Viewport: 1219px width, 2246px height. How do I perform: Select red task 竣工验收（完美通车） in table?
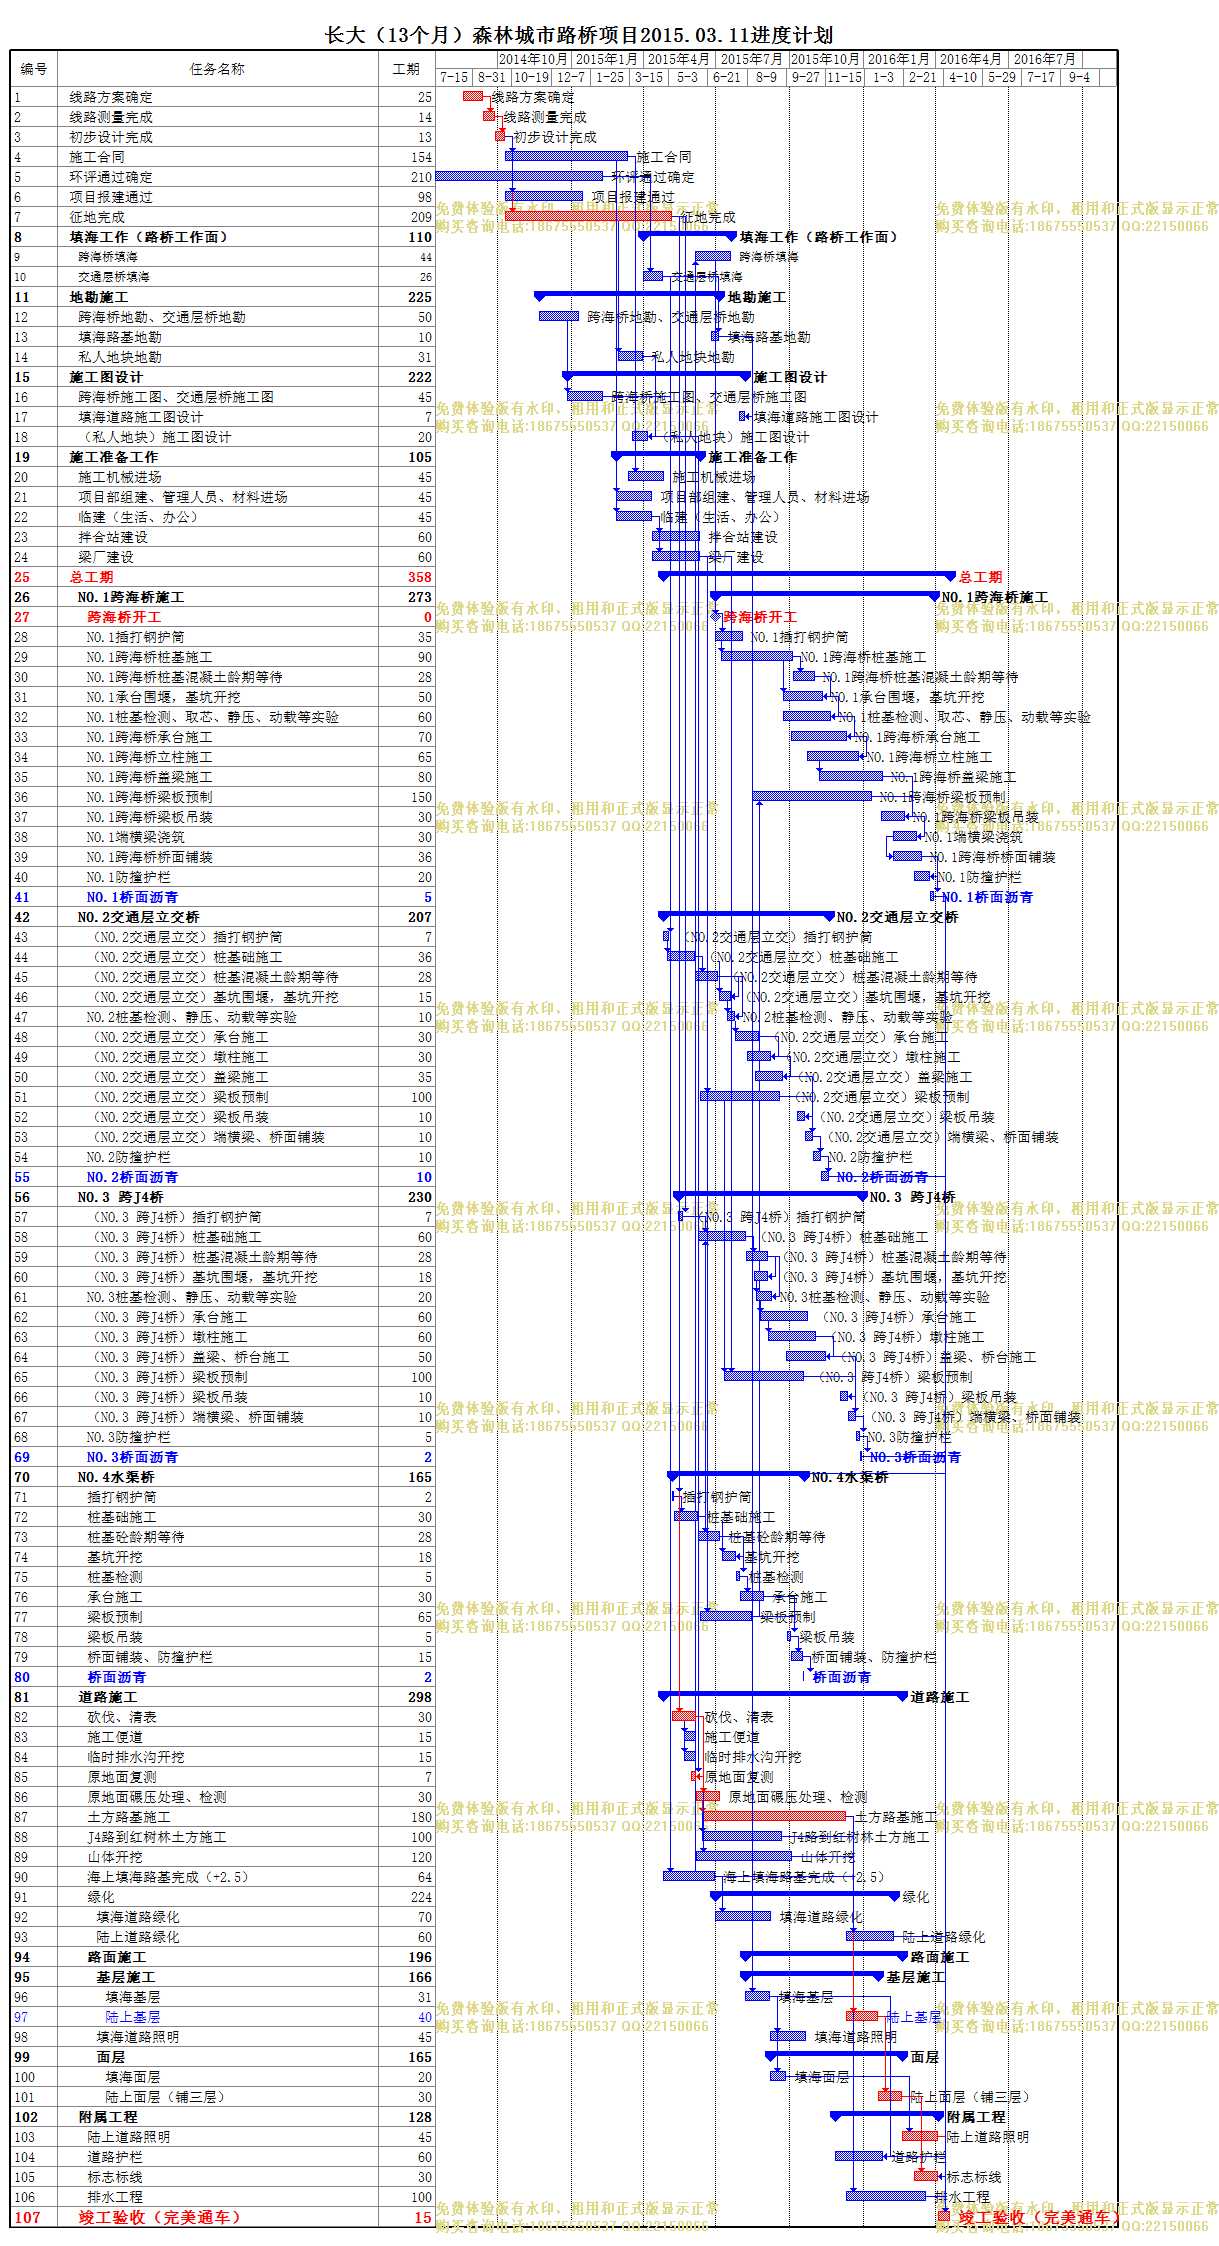coord(222,2217)
